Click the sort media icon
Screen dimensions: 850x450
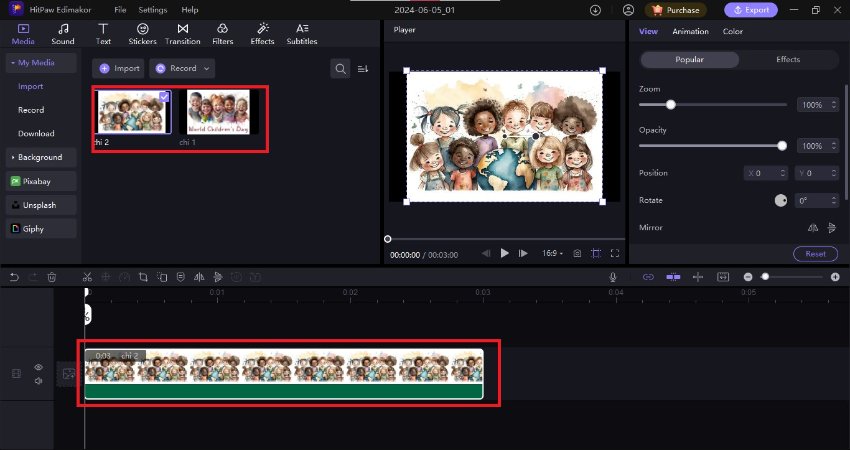pos(363,69)
